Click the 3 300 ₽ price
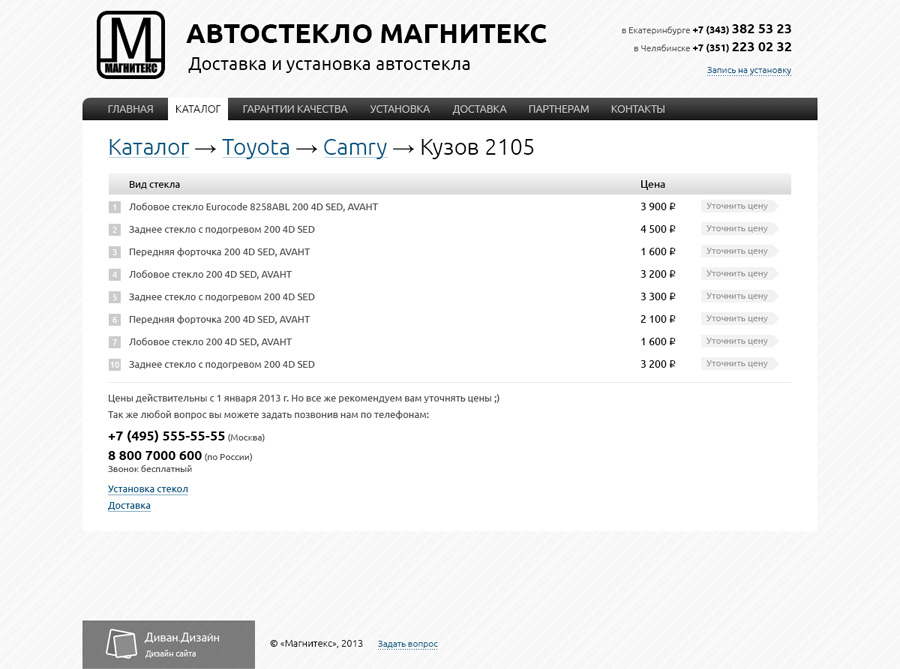The height and width of the screenshot is (669, 900). tap(658, 297)
